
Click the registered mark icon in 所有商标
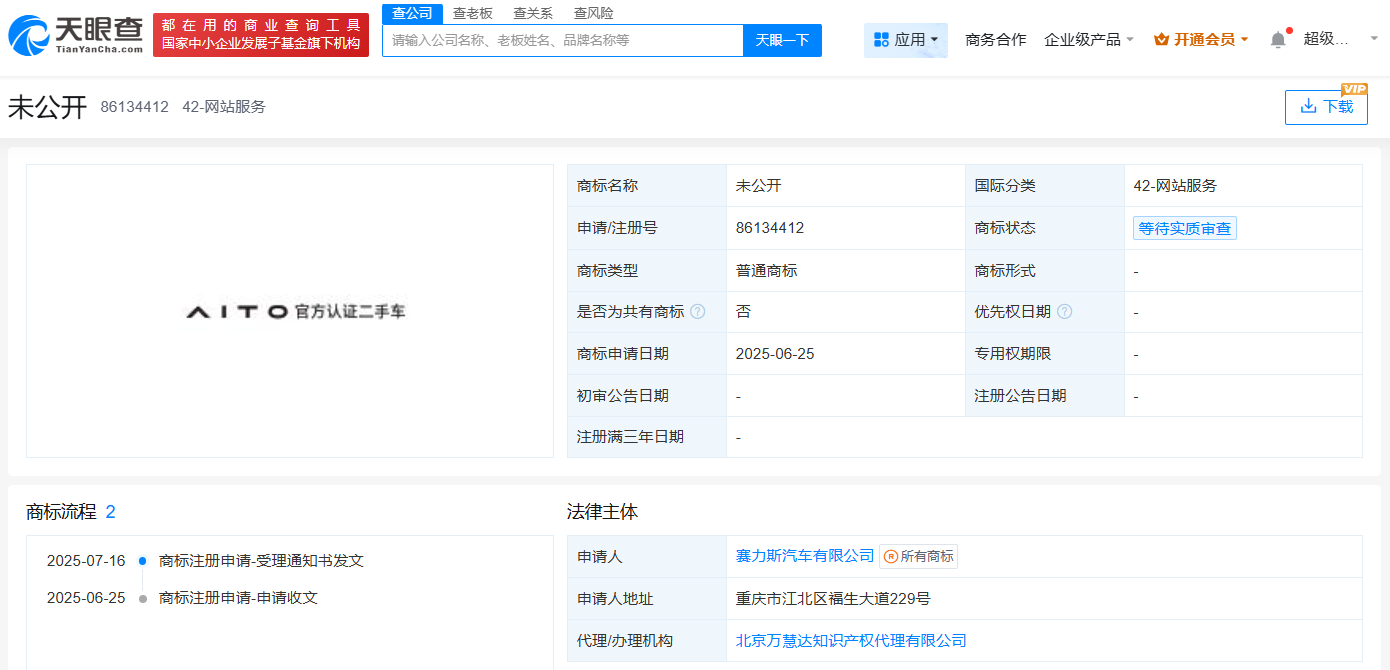[x=890, y=556]
